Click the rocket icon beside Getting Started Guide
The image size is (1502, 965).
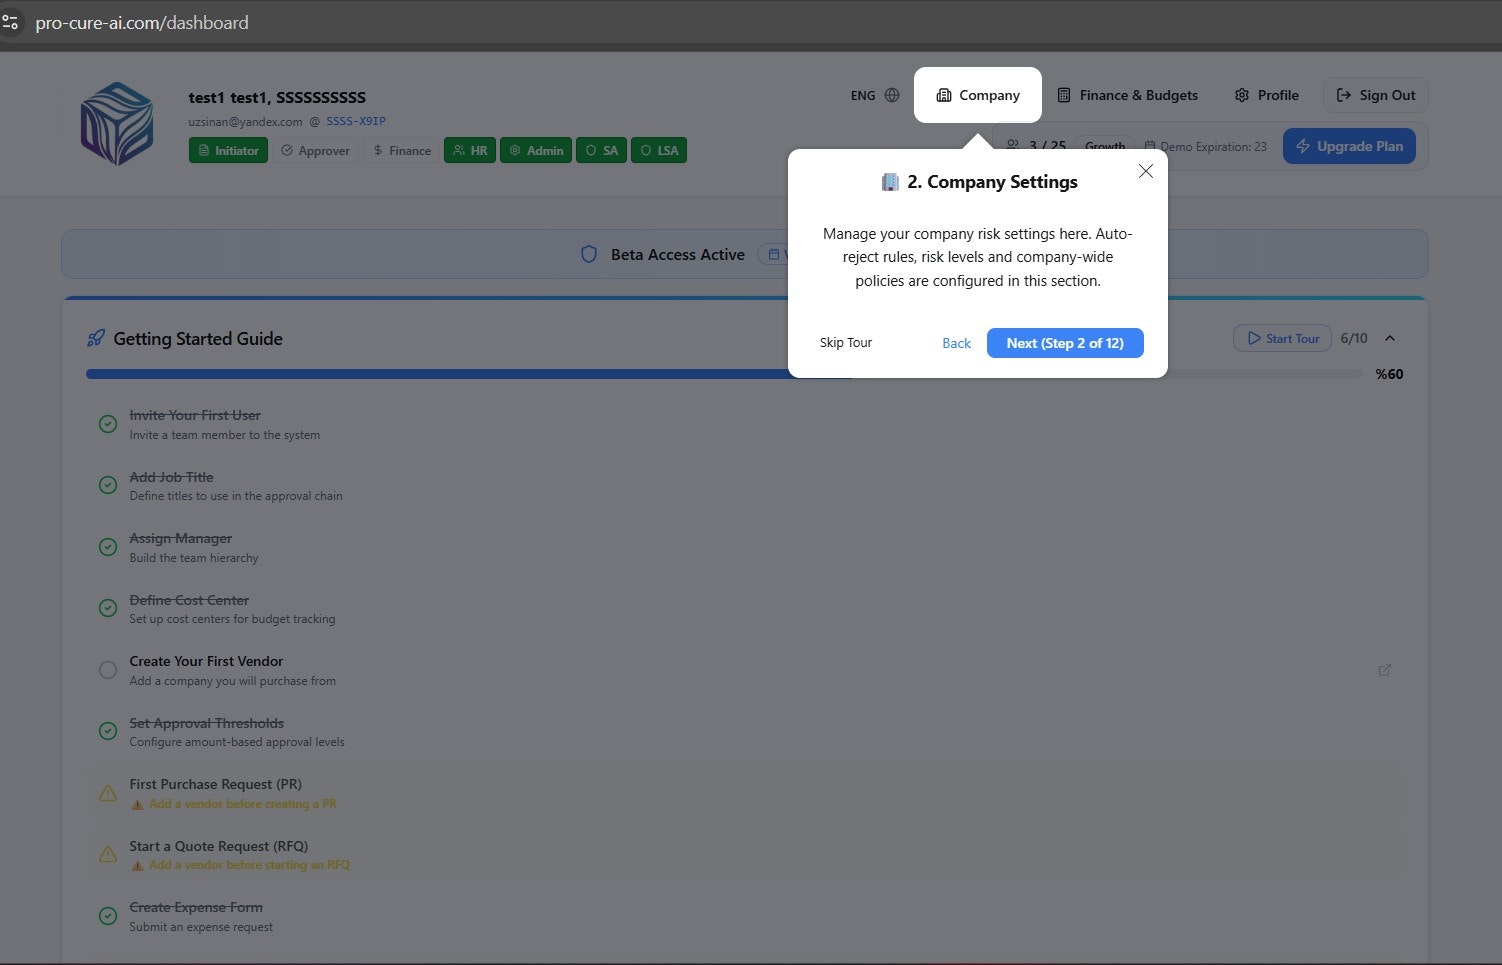[96, 338]
